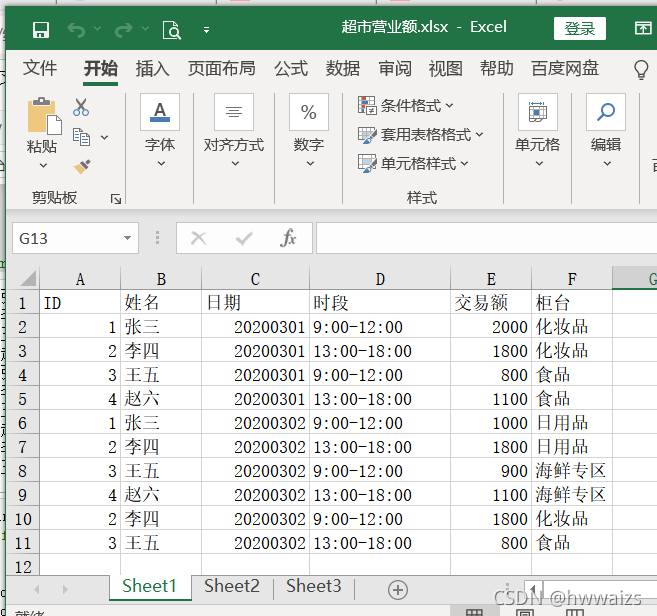Expand the 粘贴 paste options arrow
This screenshot has height=616, width=657.
(x=43, y=166)
